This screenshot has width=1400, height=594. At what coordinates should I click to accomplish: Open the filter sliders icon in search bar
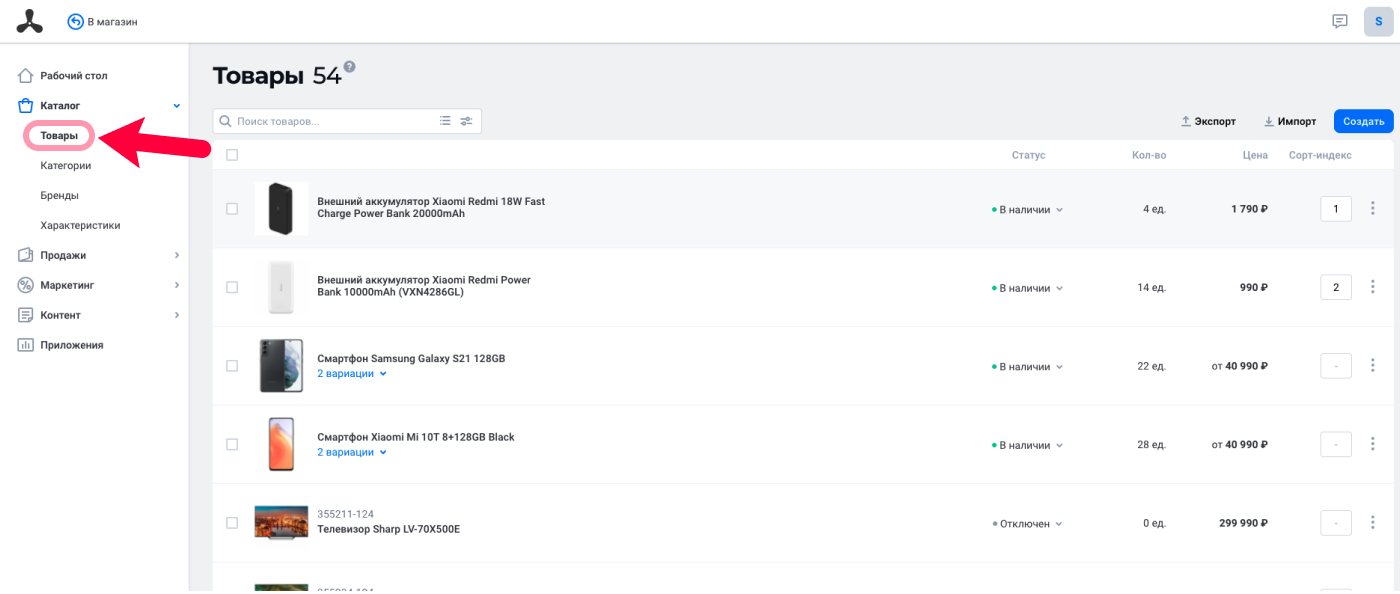click(x=466, y=121)
